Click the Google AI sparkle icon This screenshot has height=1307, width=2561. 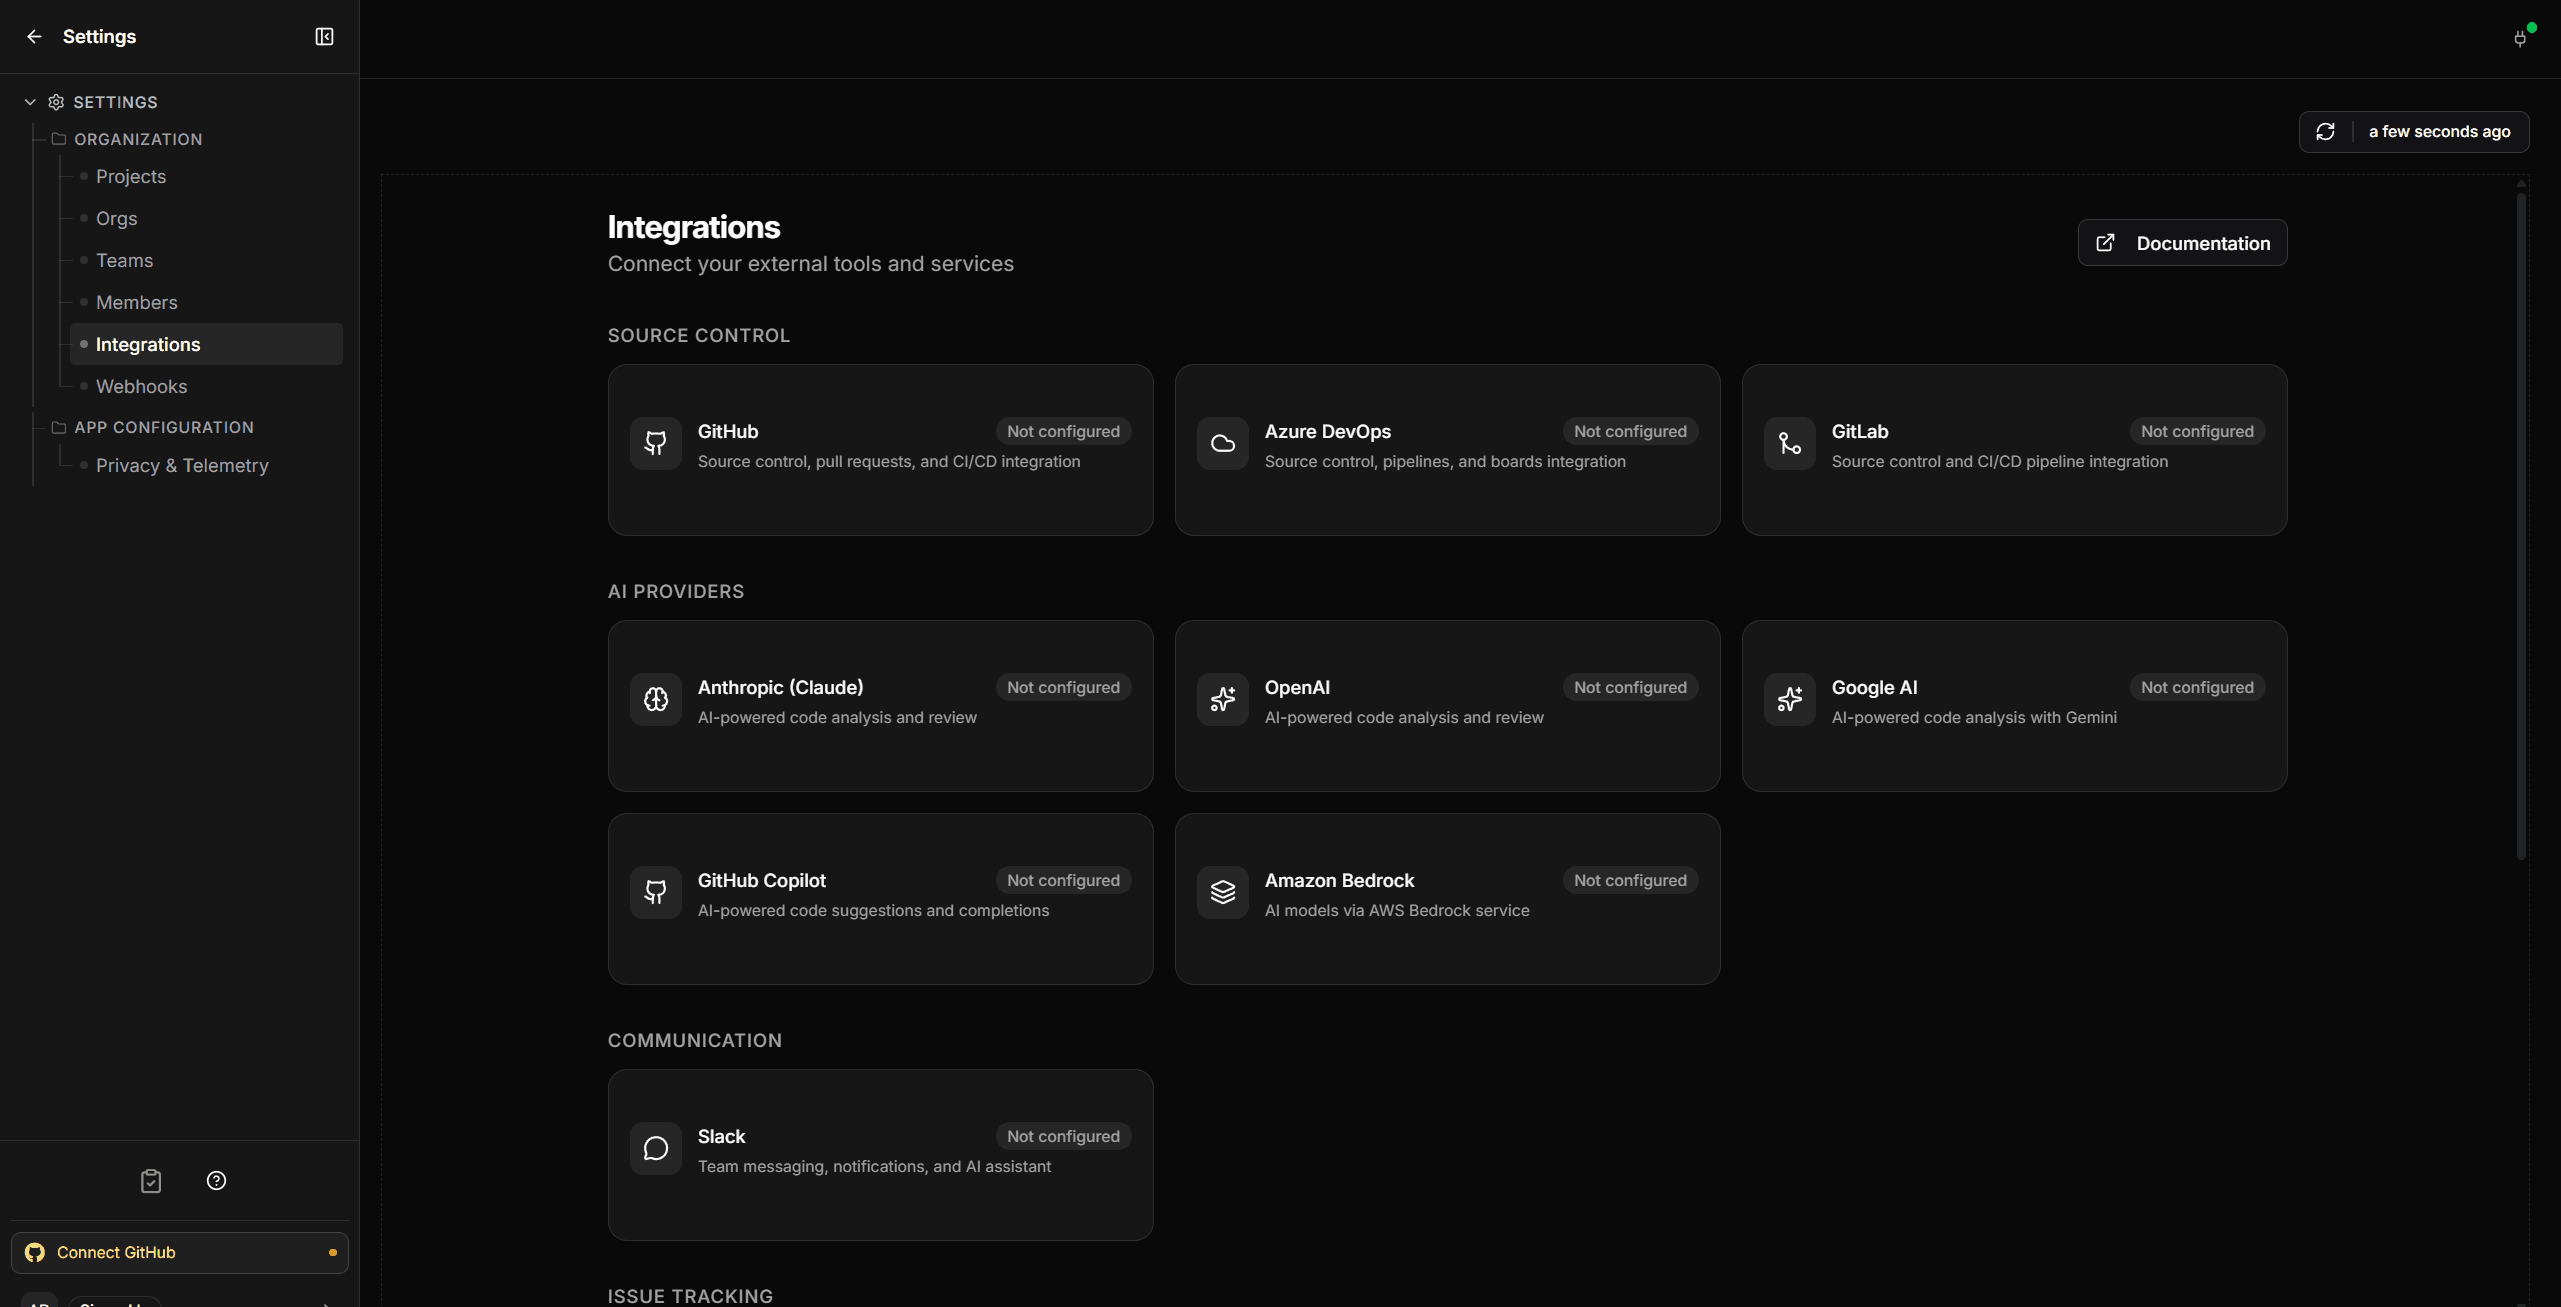1789,699
